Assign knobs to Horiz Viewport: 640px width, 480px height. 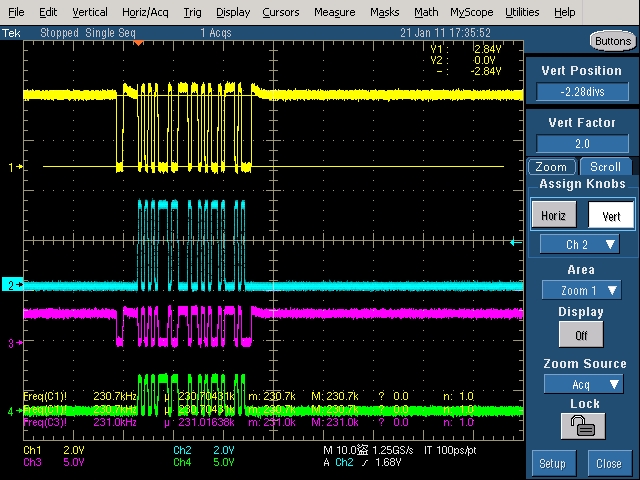pos(553,215)
